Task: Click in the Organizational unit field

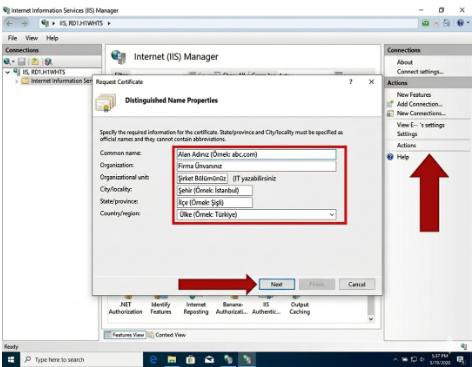Action: (x=202, y=178)
